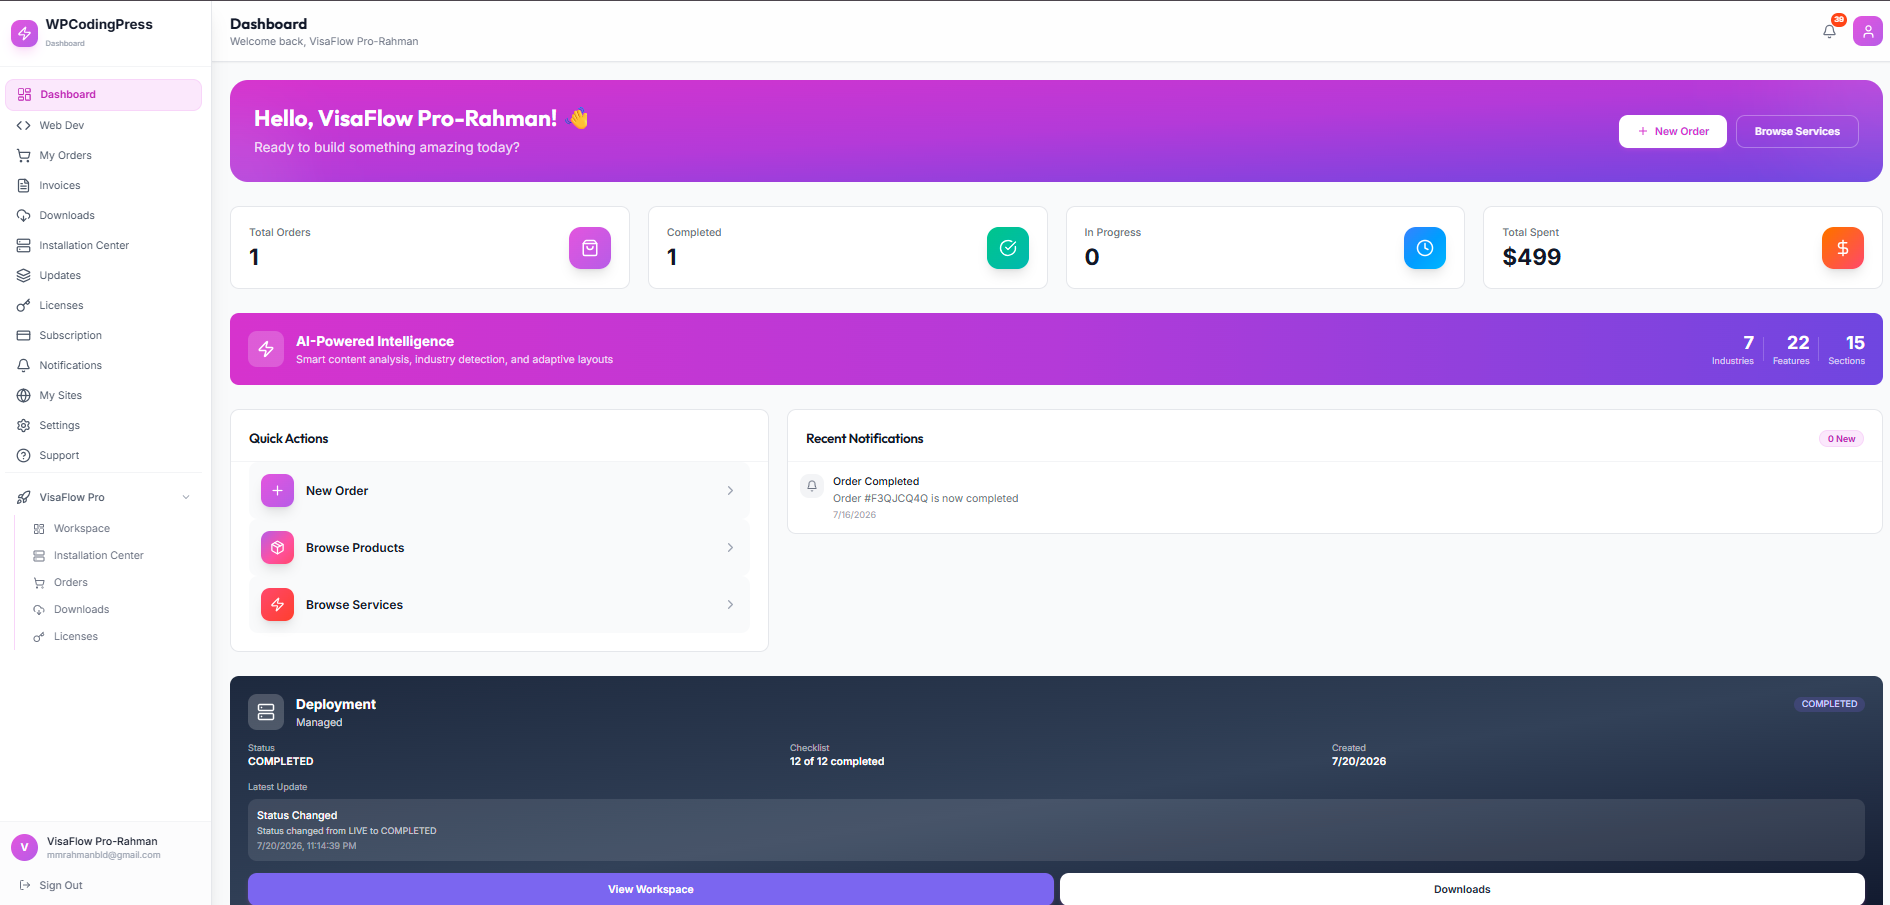Click the Downloads cloud icon in main menu
Viewport: 1890px width, 905px height.
pyautogui.click(x=24, y=216)
